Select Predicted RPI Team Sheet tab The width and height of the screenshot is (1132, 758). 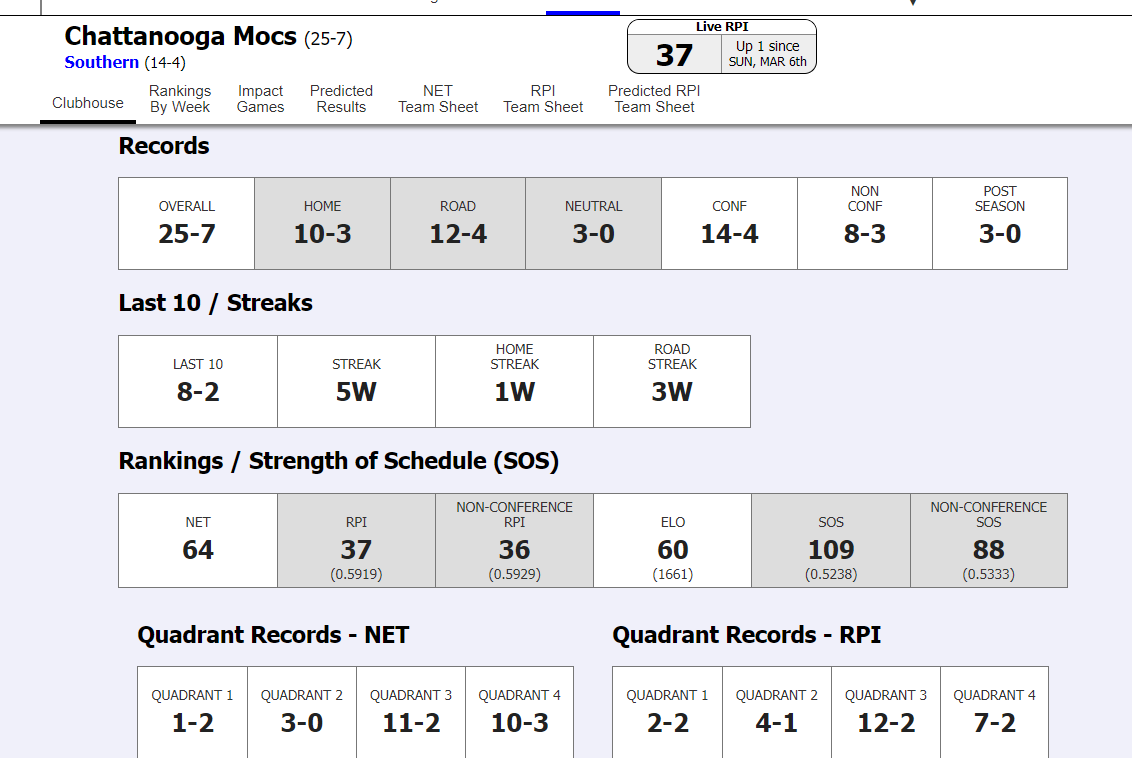click(x=654, y=99)
